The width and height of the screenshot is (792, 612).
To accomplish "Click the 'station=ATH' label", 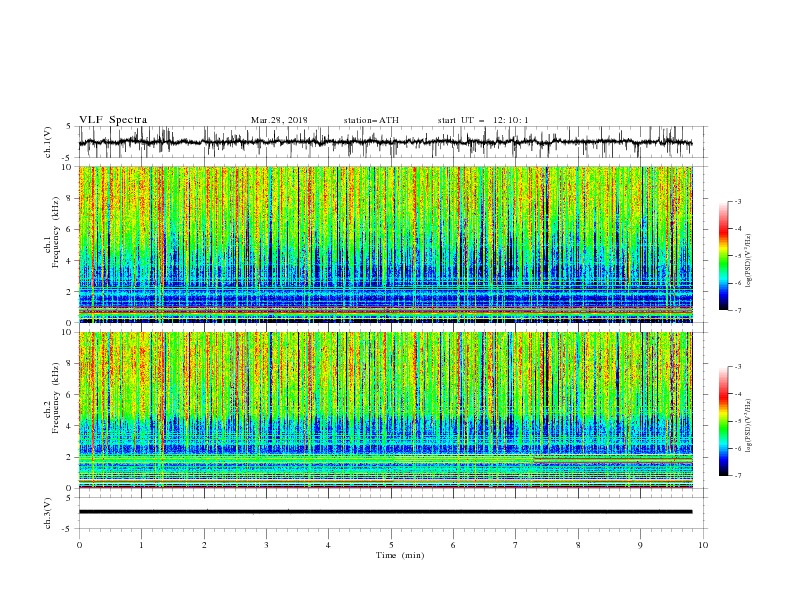I will tap(371, 120).
